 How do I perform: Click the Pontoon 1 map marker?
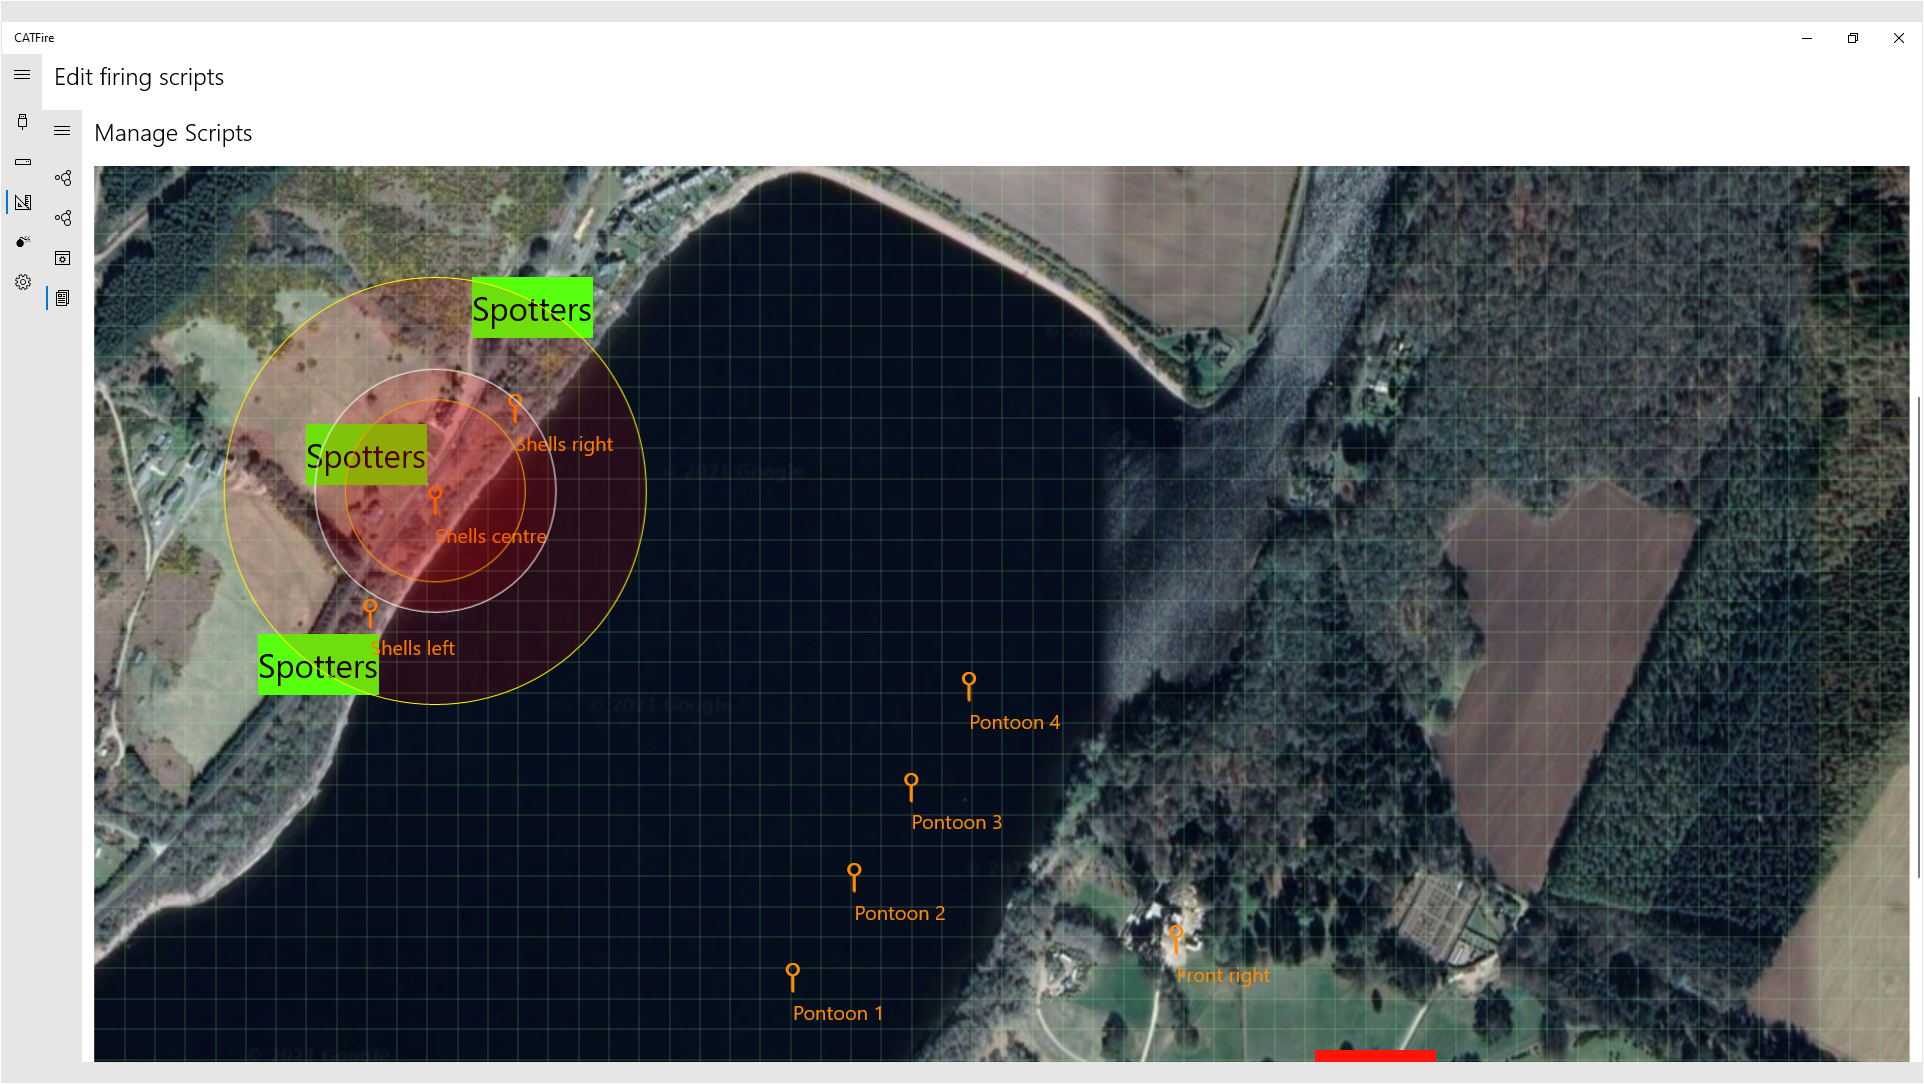coord(792,975)
